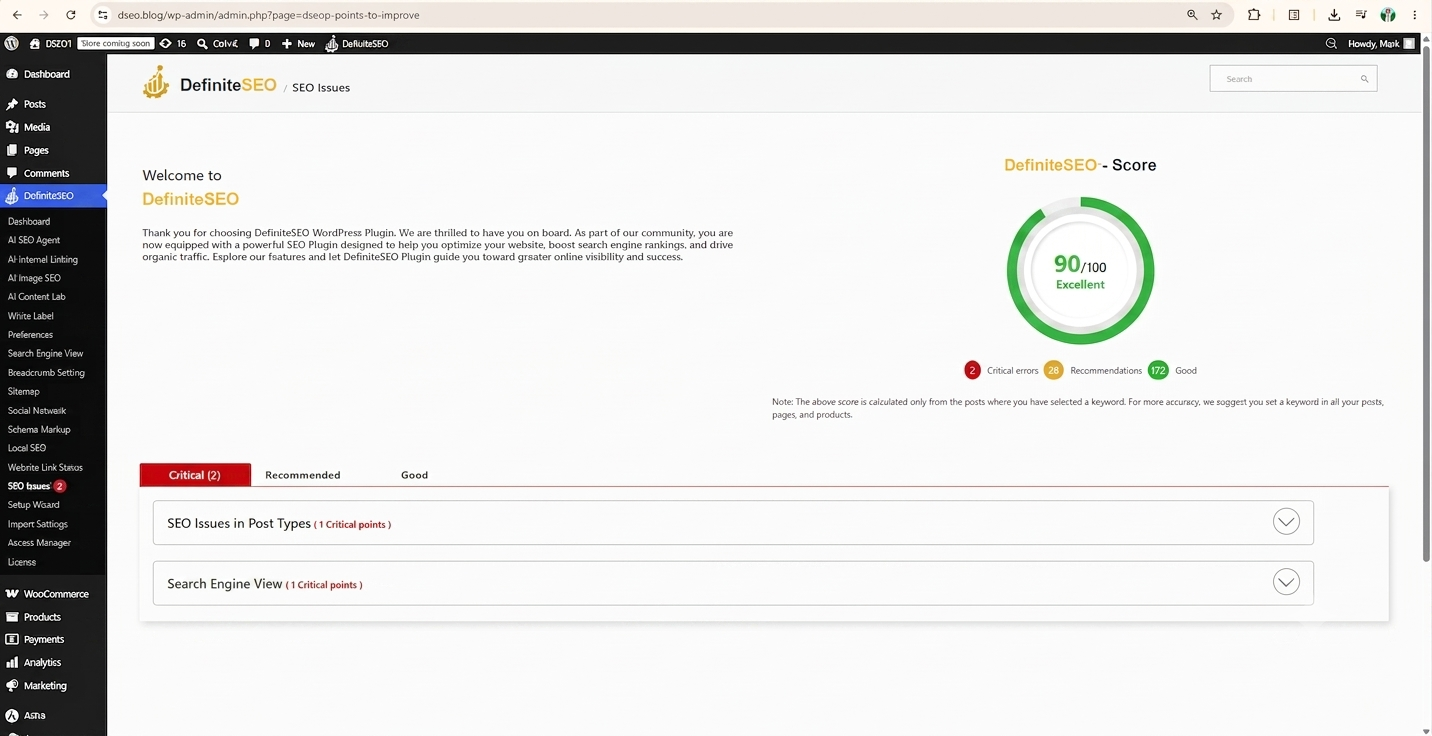
Task: Click the orange 28 Recommendations badge
Action: [x=1053, y=370]
